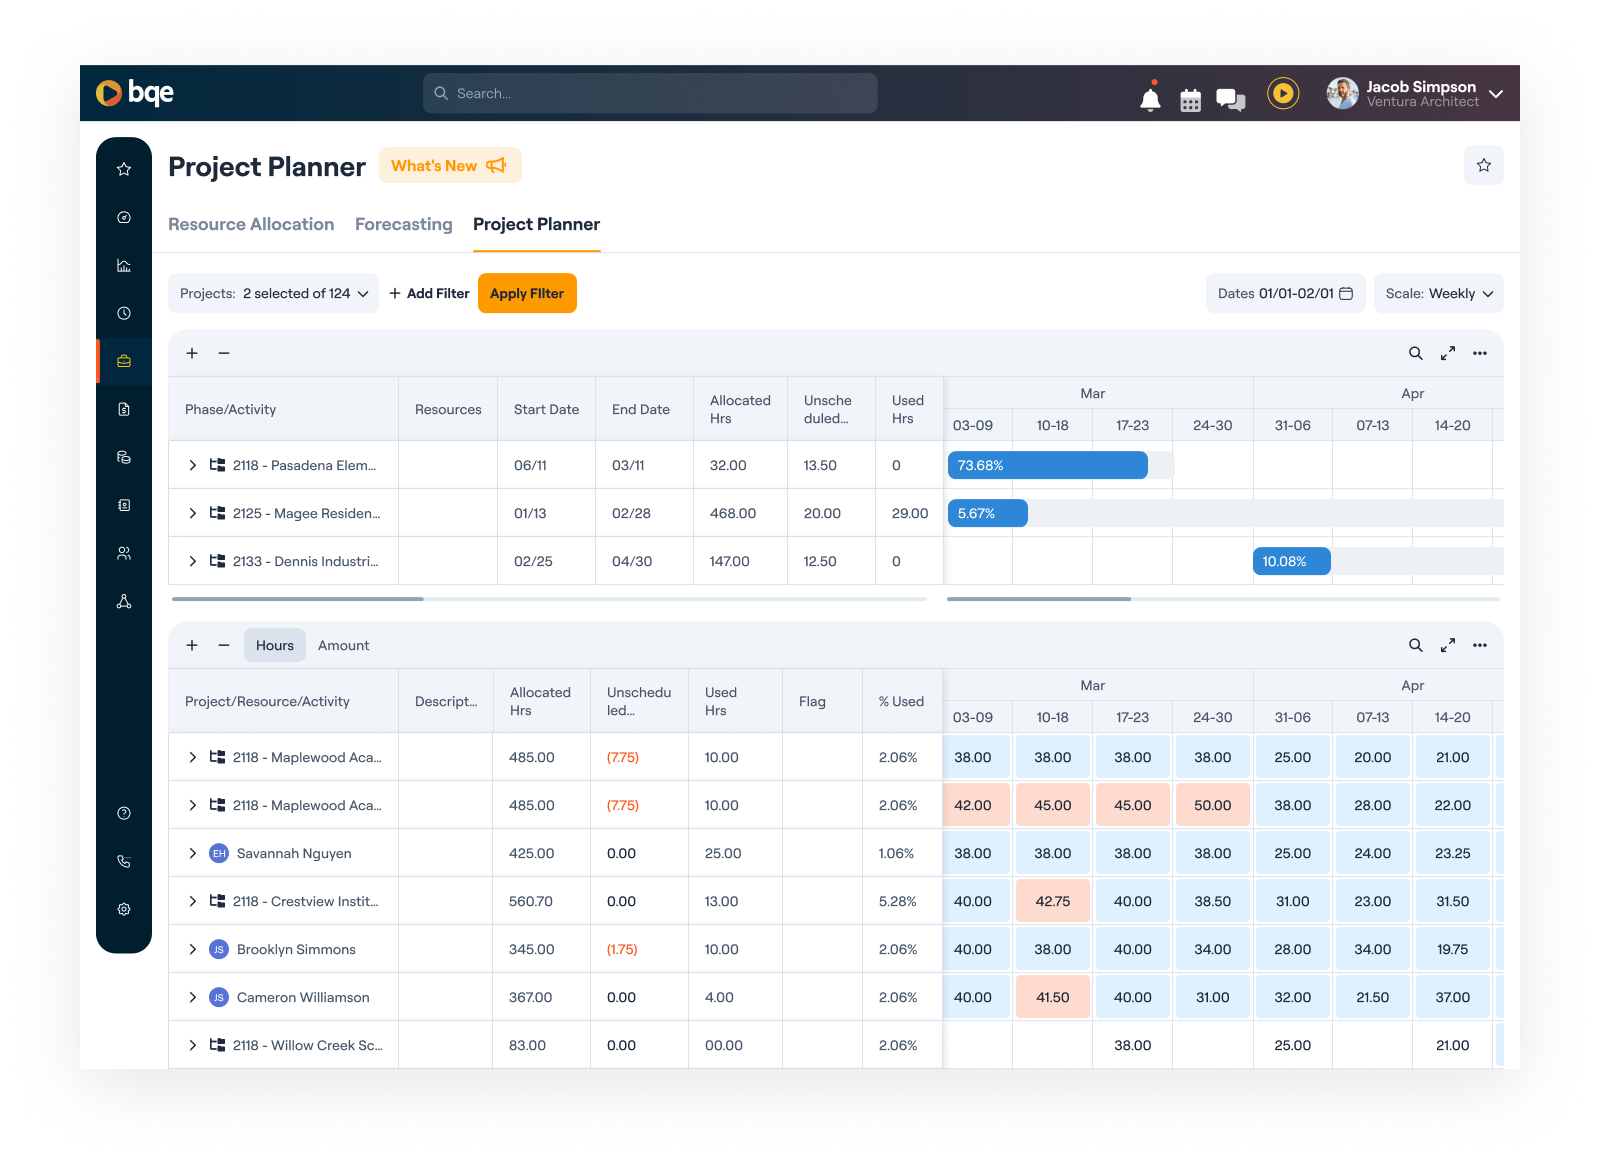The width and height of the screenshot is (1600, 1164).
Task: Click the settings gear at sidebar bottom
Action: (124, 908)
